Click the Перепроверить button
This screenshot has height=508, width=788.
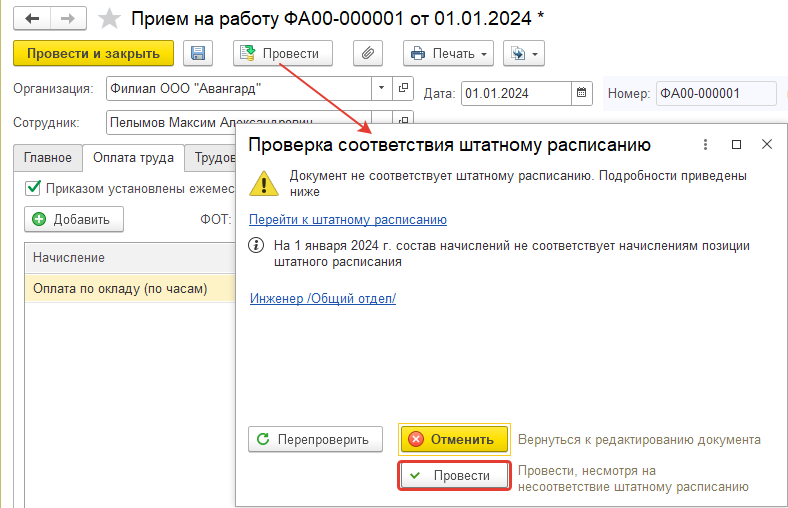315,439
